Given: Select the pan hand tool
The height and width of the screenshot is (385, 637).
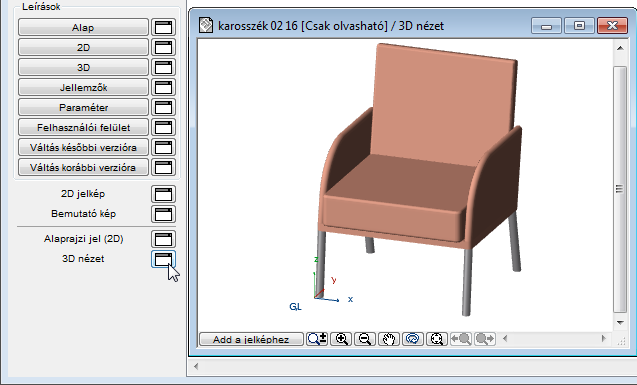Looking at the screenshot, I should (x=389, y=339).
